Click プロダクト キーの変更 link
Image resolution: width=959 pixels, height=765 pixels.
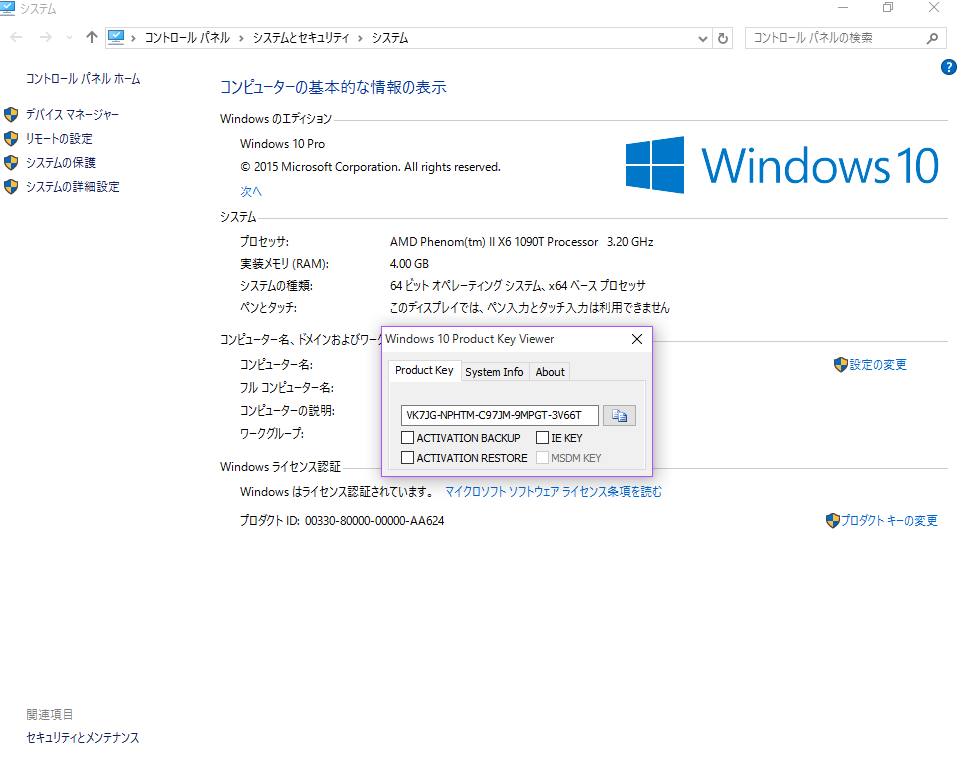tap(889, 520)
